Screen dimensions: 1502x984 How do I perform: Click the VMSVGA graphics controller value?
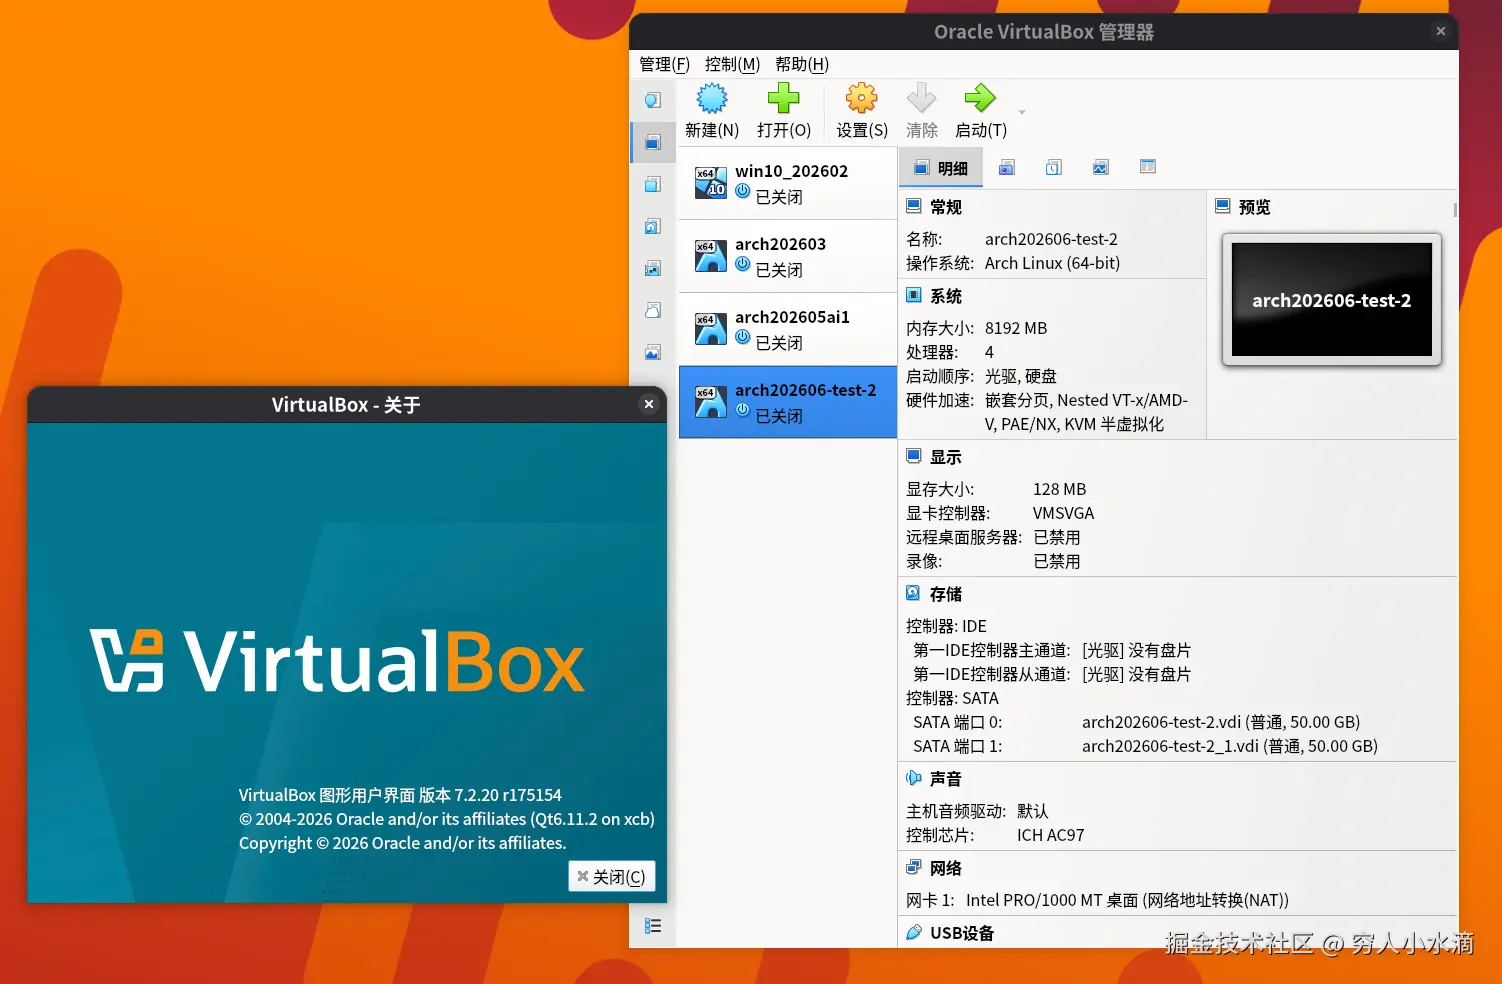tap(1063, 513)
